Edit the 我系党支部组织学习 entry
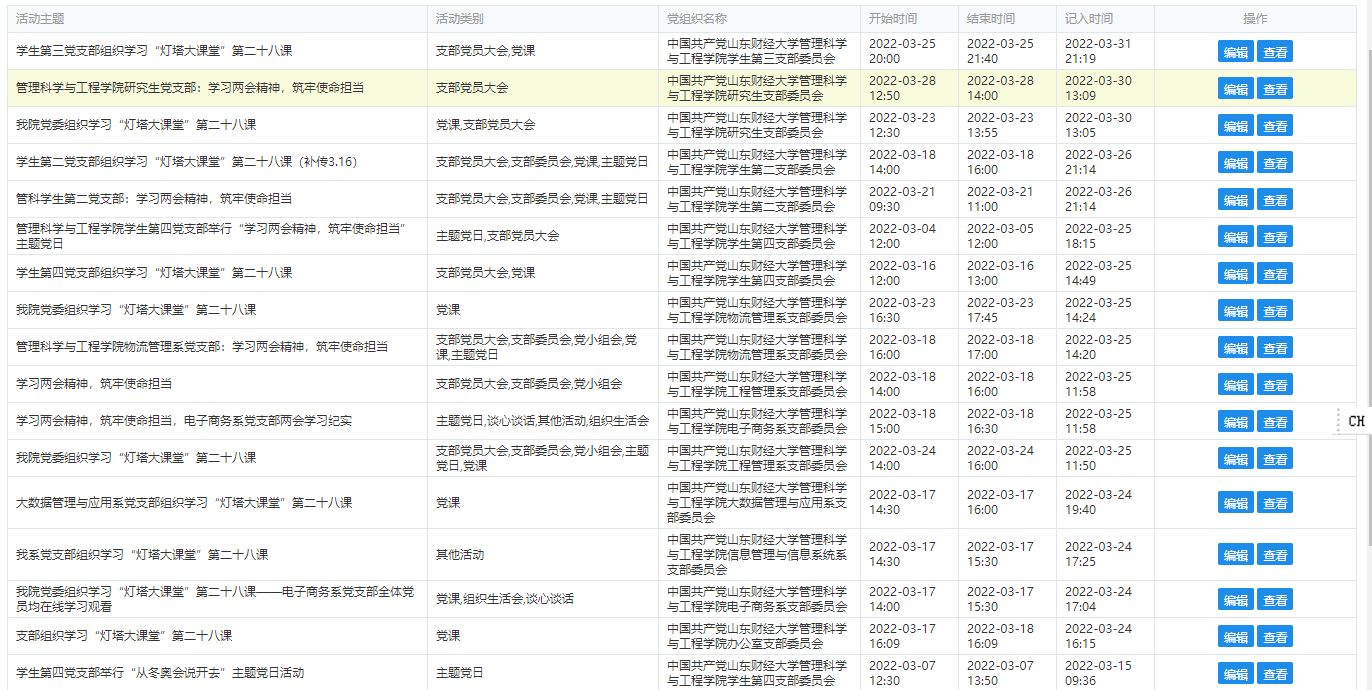 click(1235, 555)
